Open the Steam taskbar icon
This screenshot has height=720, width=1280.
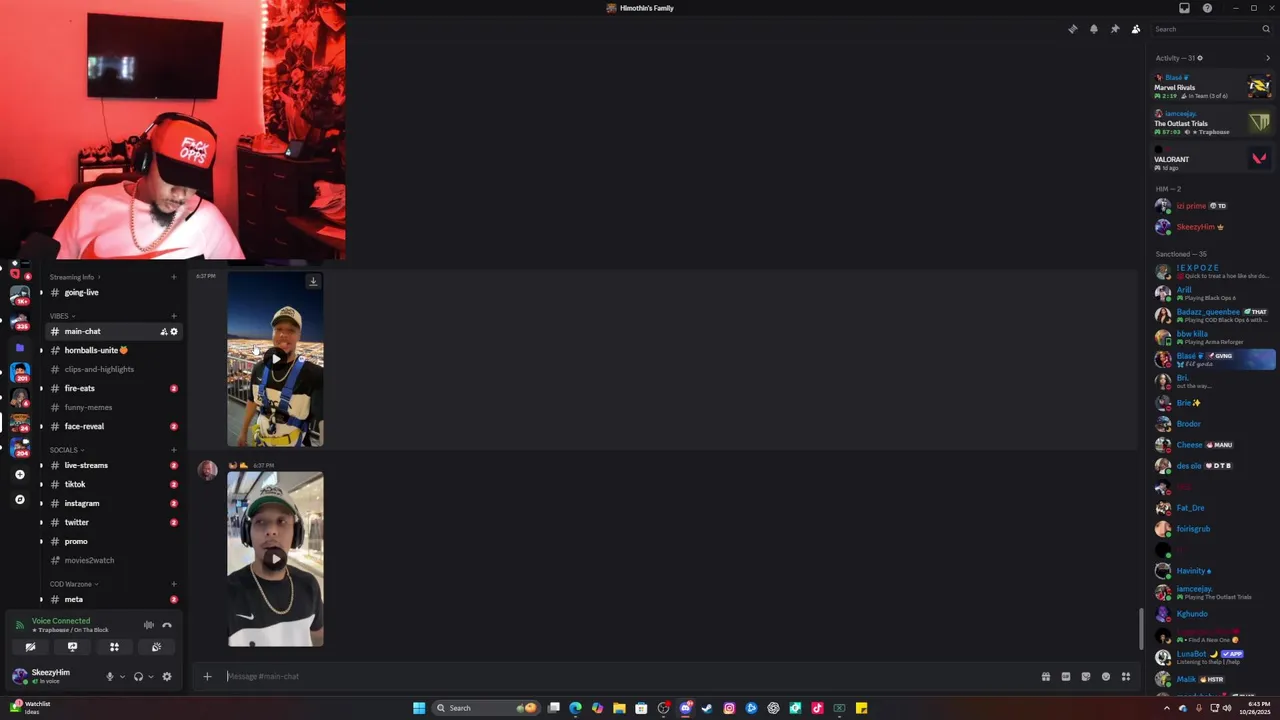[x=707, y=708]
